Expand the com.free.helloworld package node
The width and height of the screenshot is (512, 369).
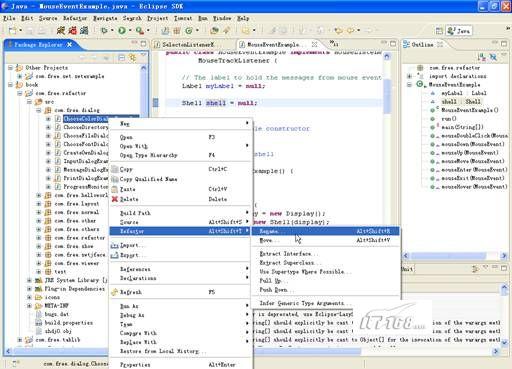[x=39, y=195]
